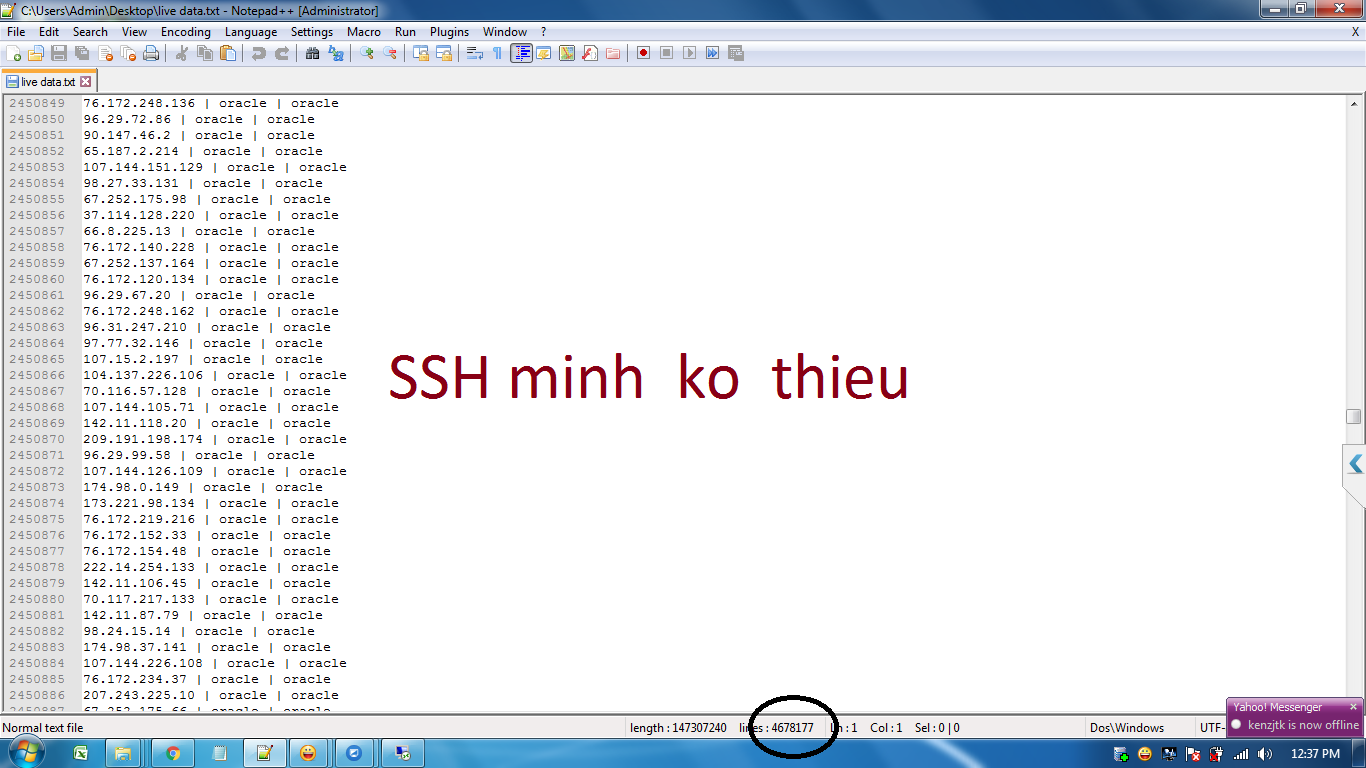Click the Playback macro icon
The image size is (1366, 768).
click(690, 53)
